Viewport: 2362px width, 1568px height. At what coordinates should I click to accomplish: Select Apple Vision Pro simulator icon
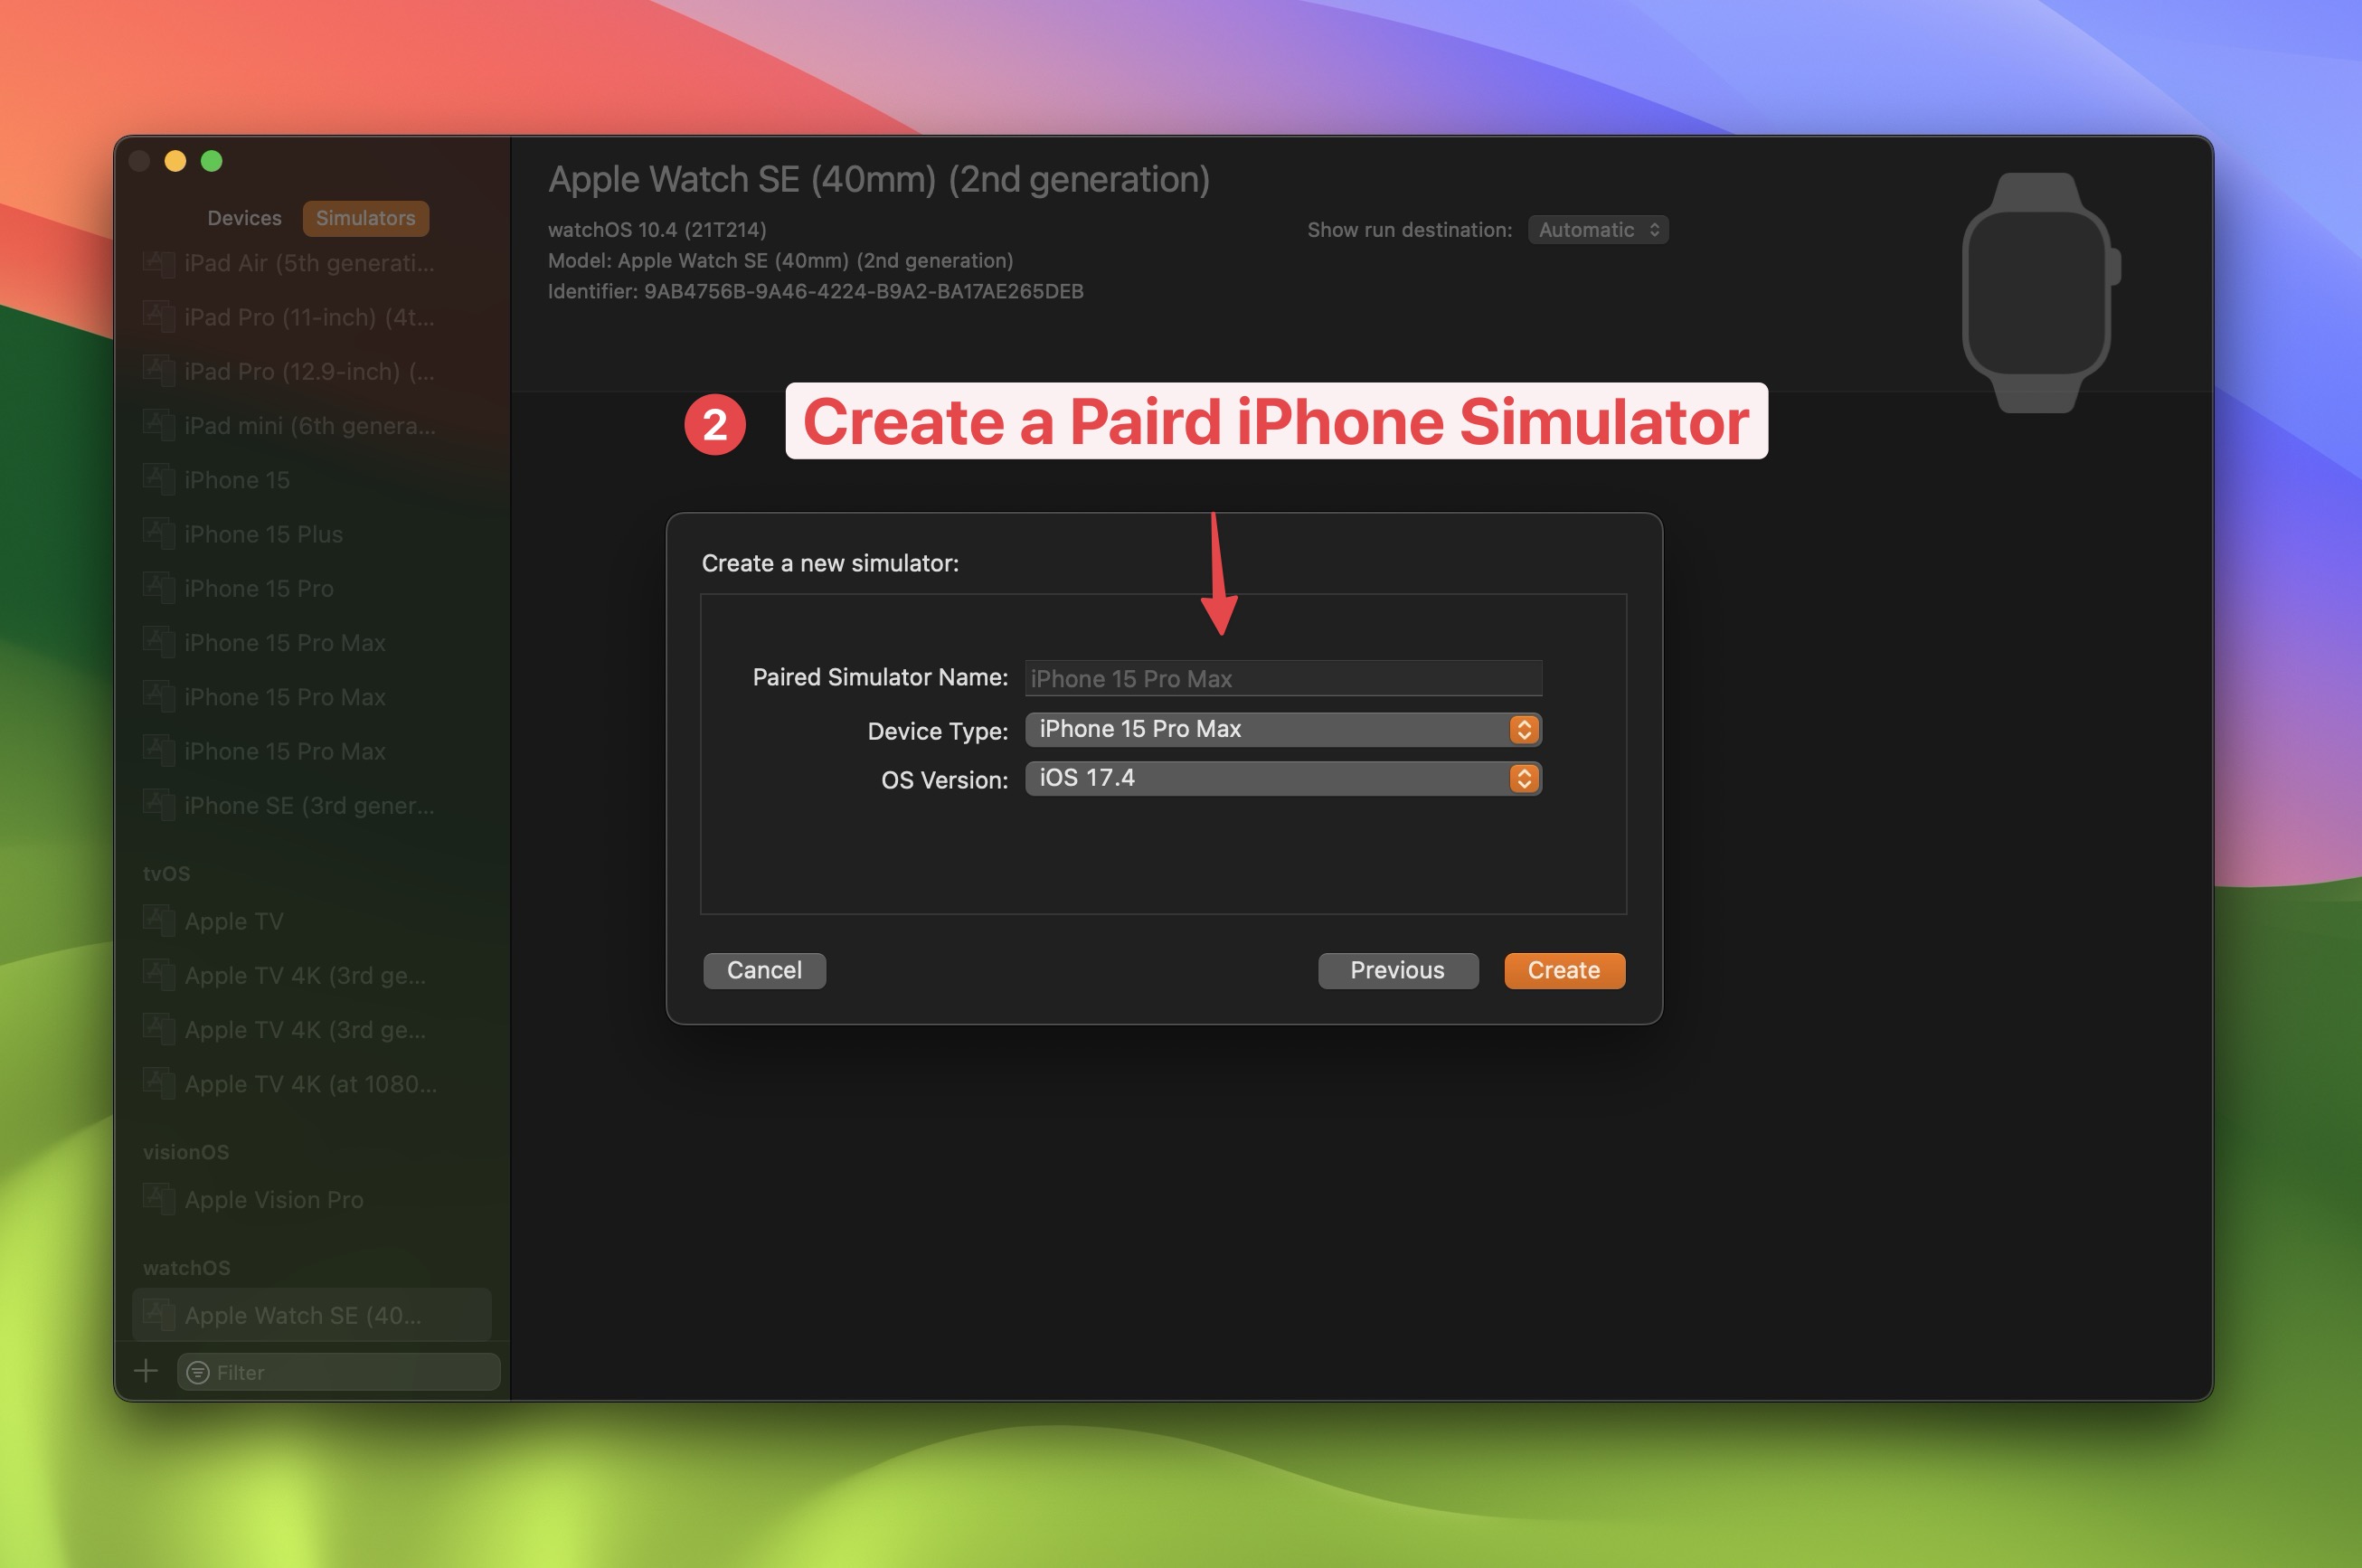pos(159,1199)
